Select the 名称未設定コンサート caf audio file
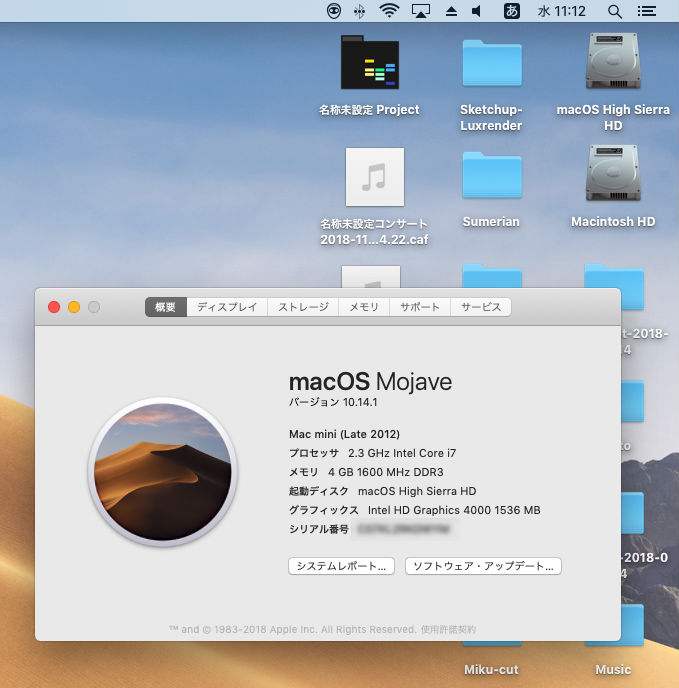Image resolution: width=679 pixels, height=688 pixels. tap(374, 177)
